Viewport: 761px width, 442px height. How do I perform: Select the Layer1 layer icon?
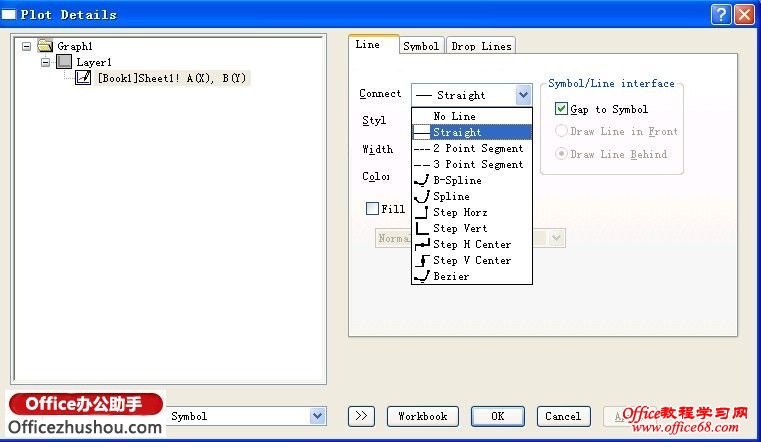pyautogui.click(x=64, y=62)
